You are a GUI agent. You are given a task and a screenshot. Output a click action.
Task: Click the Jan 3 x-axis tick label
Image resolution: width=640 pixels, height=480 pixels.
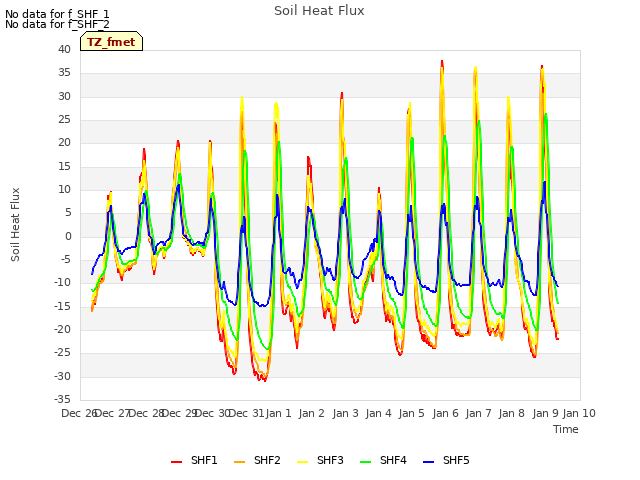(345, 413)
